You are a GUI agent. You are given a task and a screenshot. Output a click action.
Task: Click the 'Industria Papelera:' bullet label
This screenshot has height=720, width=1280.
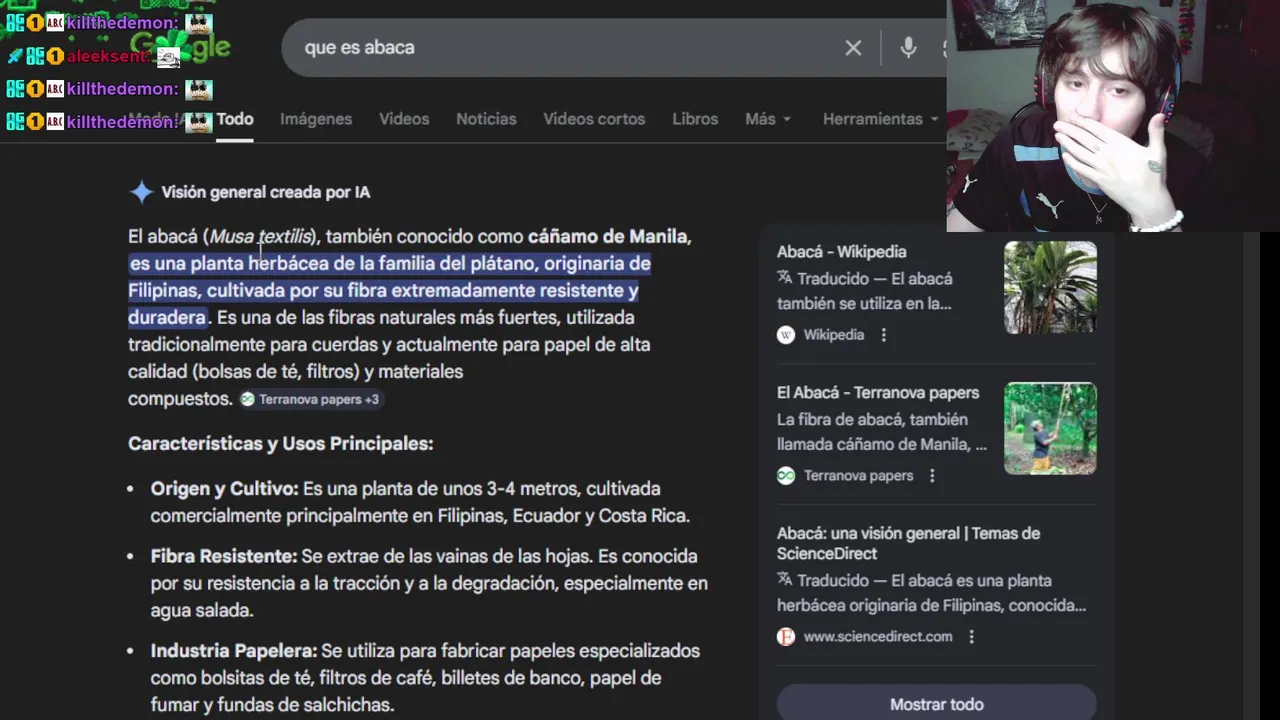pos(234,651)
